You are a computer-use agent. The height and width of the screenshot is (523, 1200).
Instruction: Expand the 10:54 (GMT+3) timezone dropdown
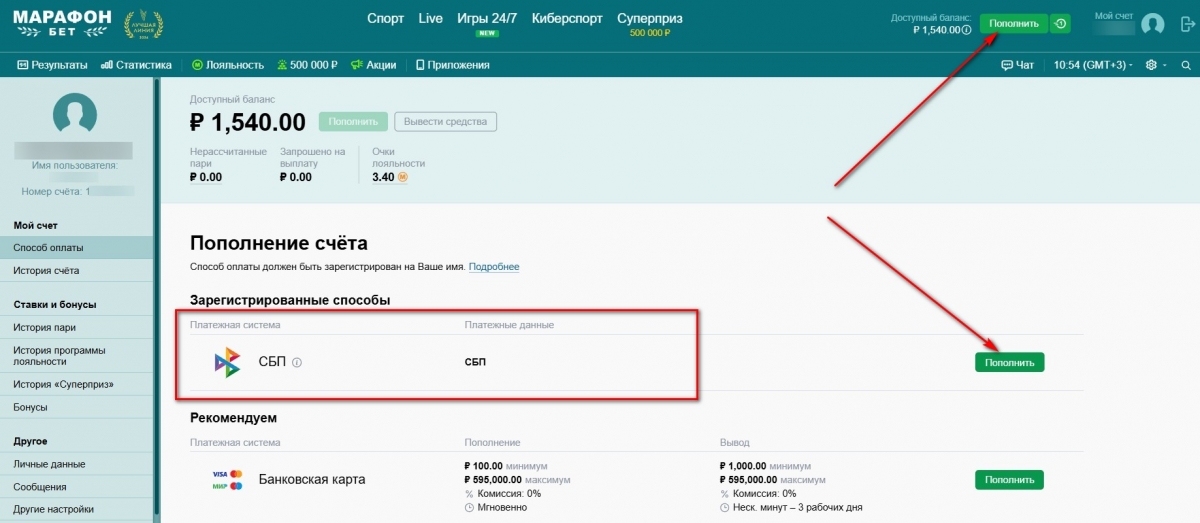1093,65
